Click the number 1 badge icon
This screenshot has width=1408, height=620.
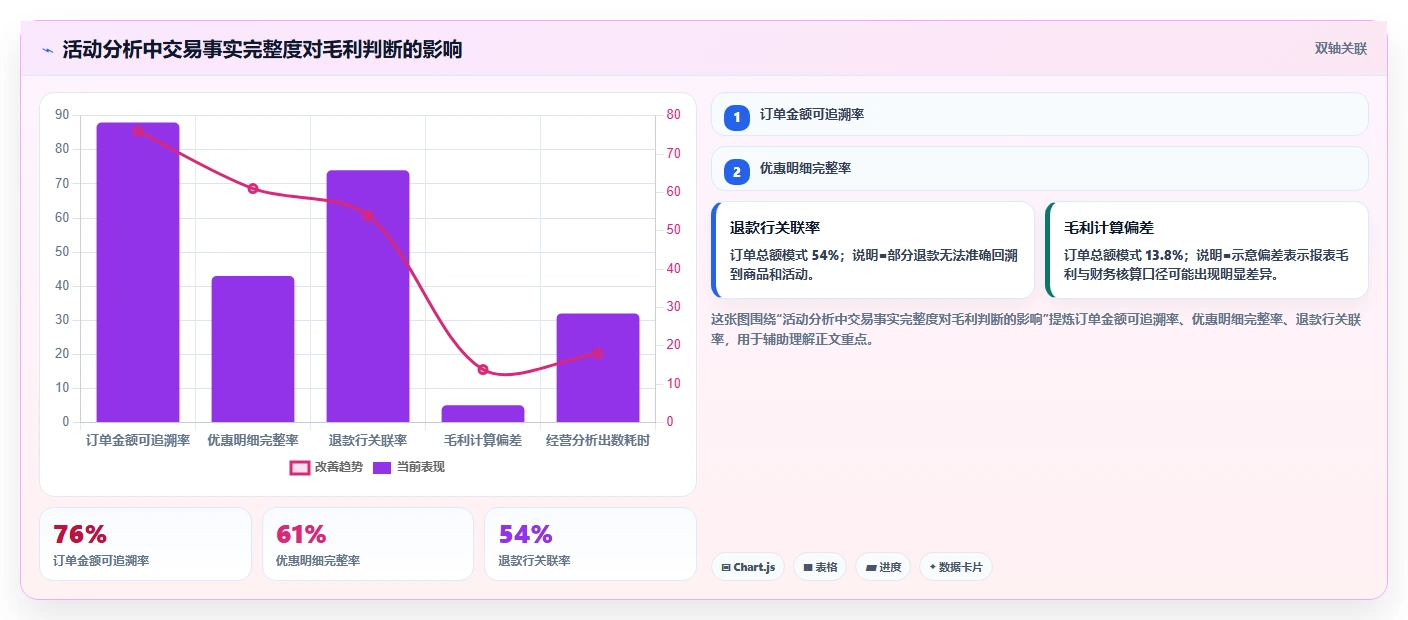737,117
